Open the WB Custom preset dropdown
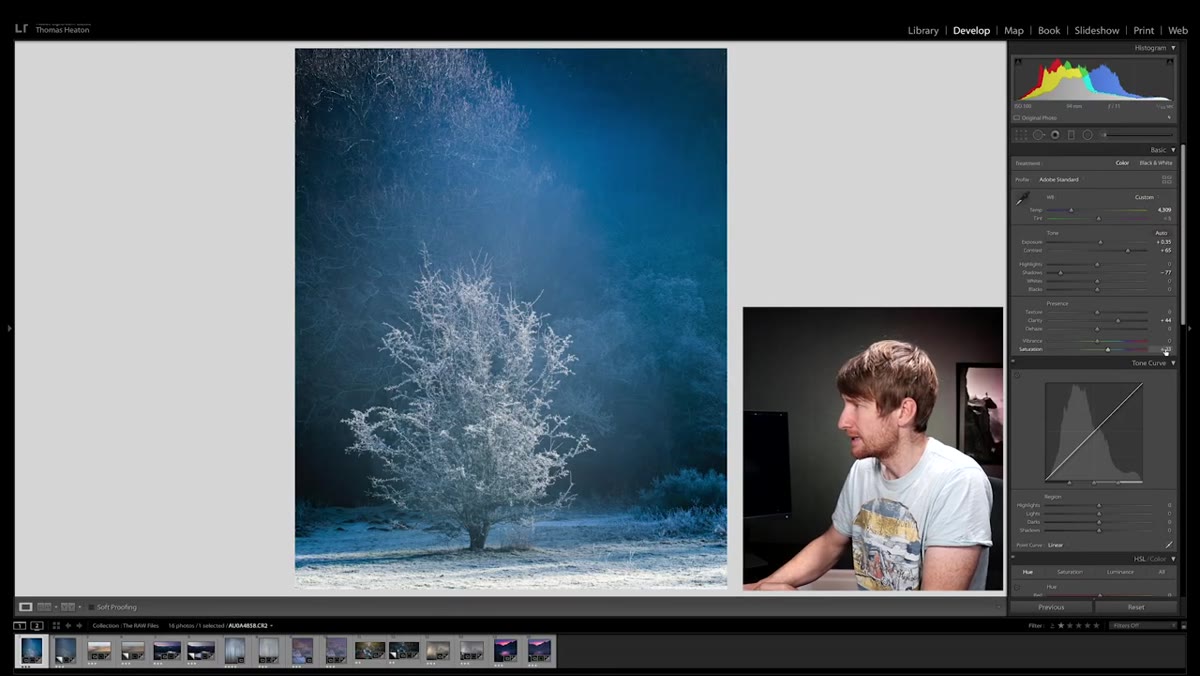This screenshot has height=676, width=1200. [x=1145, y=197]
